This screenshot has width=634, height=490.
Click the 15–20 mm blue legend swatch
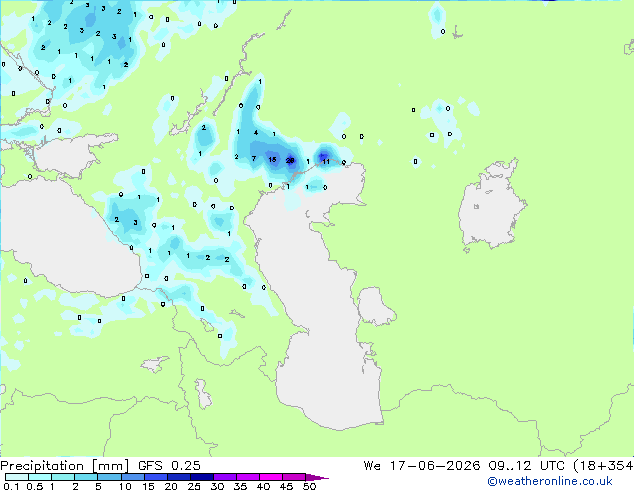tap(155, 477)
